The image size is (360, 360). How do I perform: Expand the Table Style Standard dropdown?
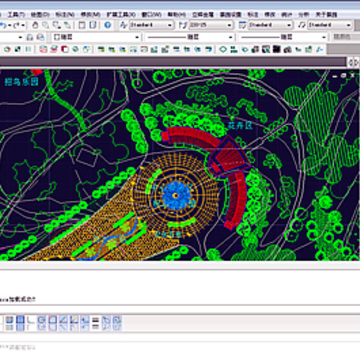(x=289, y=25)
